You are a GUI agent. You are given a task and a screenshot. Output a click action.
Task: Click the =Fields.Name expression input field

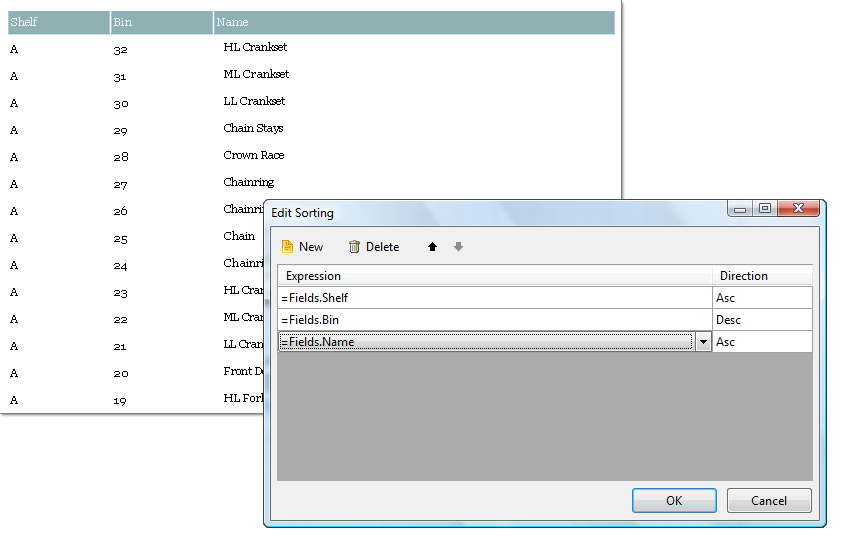(486, 342)
